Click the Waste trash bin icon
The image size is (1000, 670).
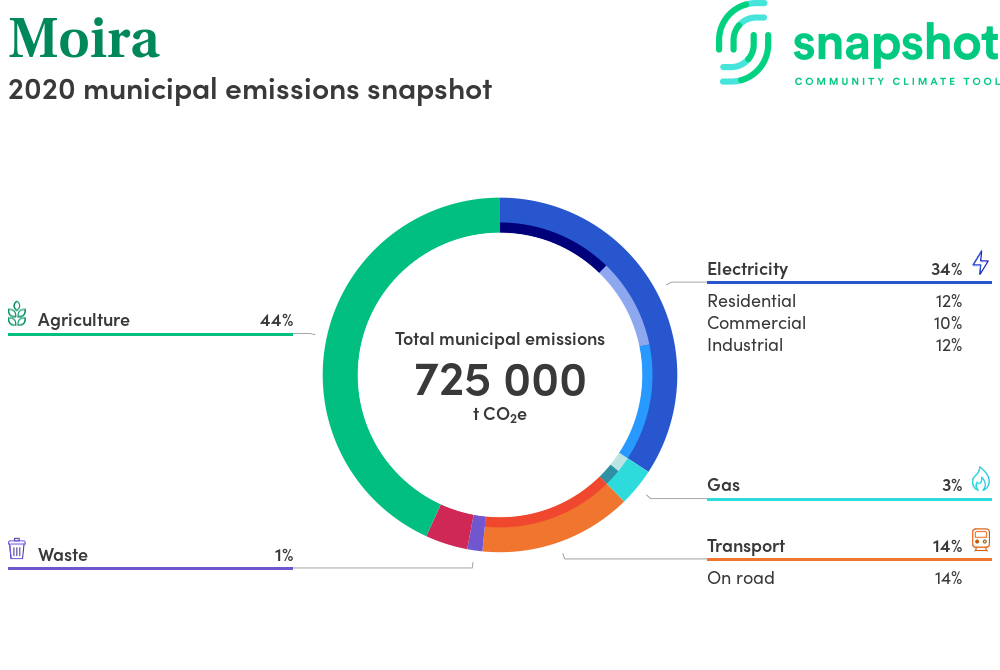click(17, 548)
